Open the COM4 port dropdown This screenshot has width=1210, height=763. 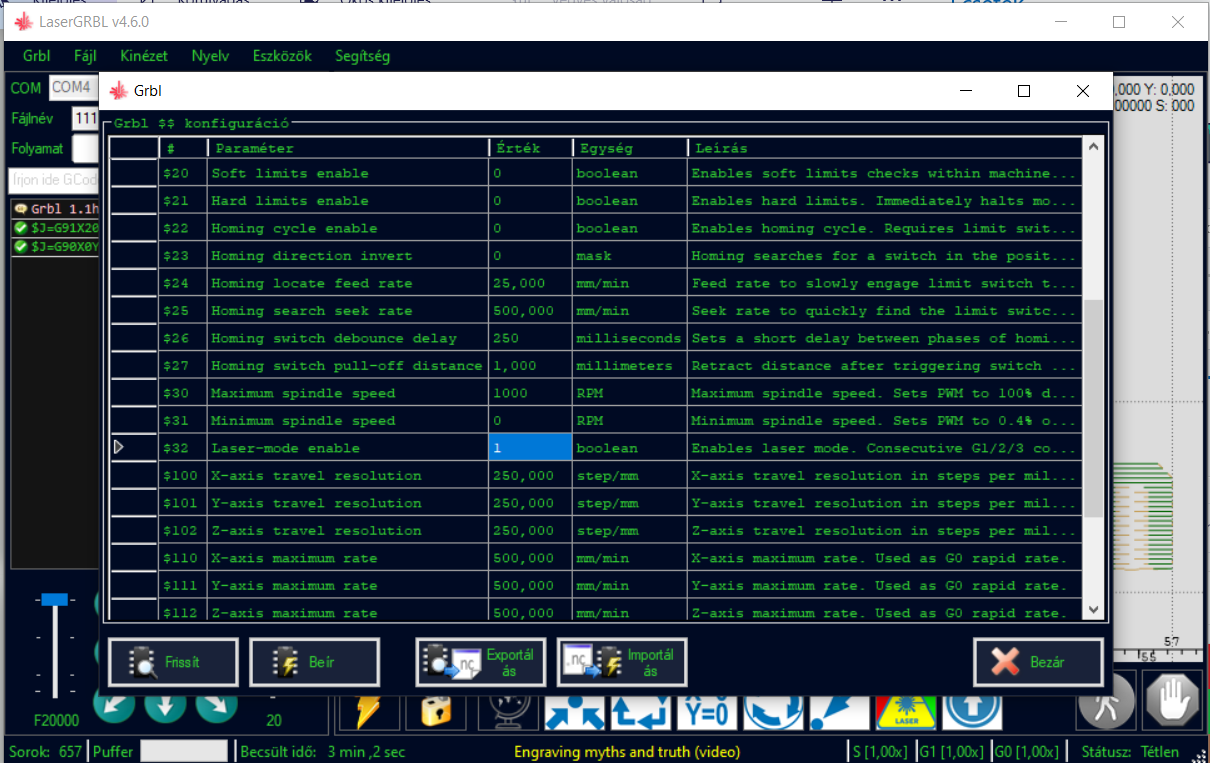point(74,88)
